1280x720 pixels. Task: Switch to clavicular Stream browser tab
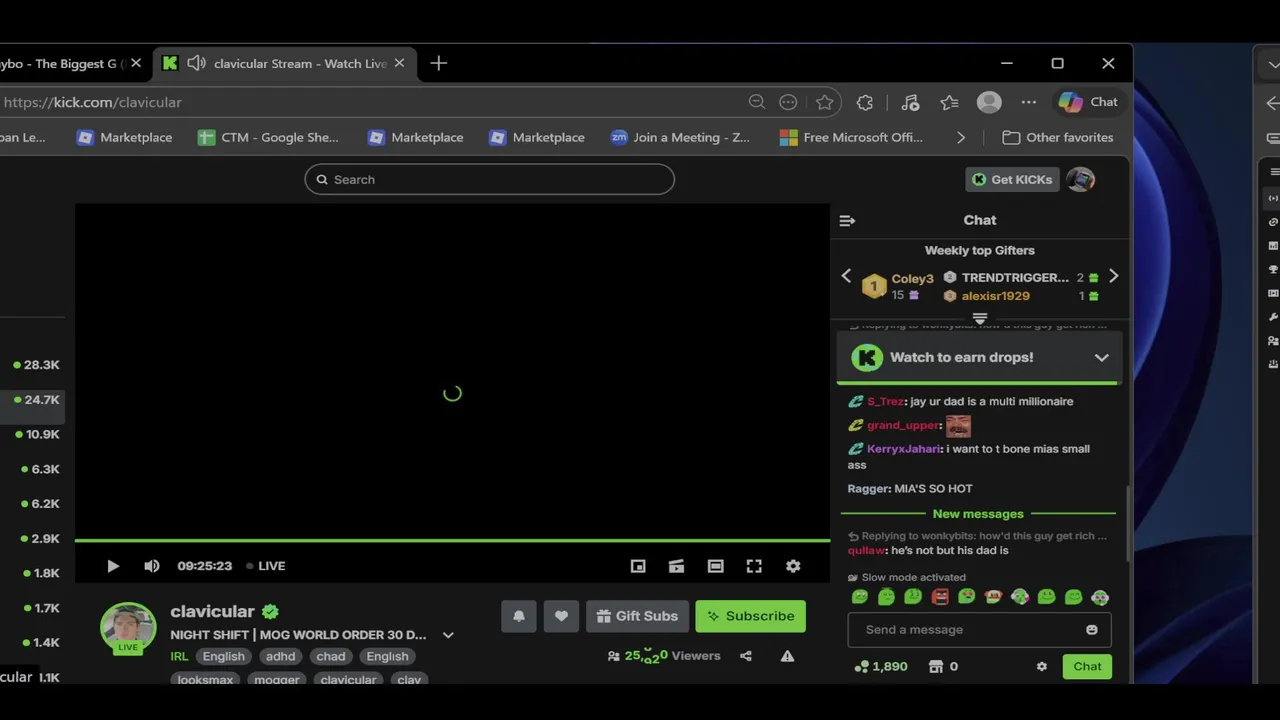click(283, 63)
